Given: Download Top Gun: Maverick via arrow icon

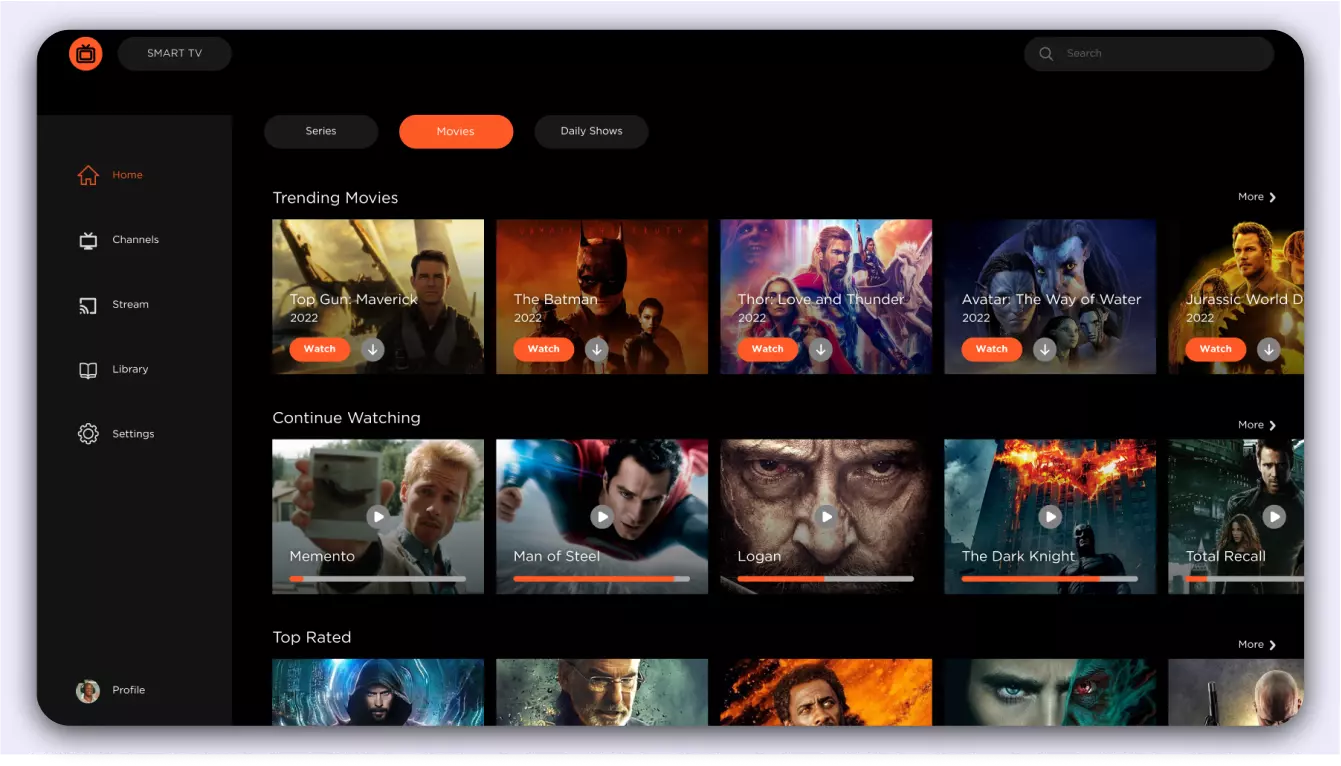Looking at the screenshot, I should click(x=373, y=349).
